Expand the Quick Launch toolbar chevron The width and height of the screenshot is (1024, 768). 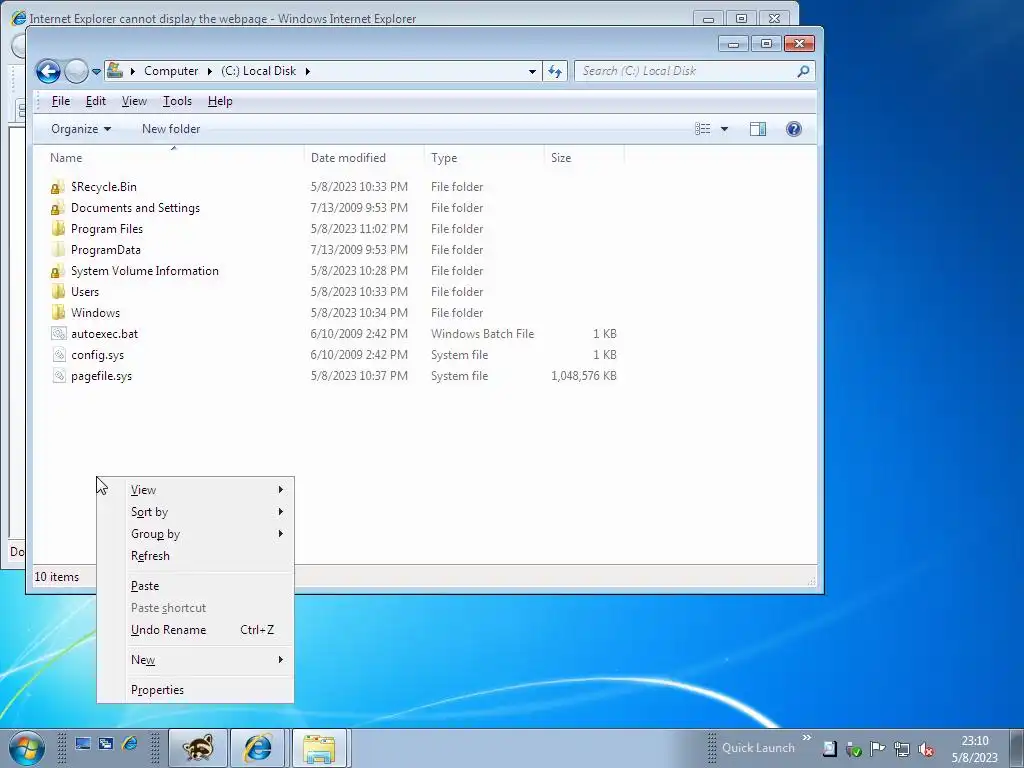(x=807, y=739)
